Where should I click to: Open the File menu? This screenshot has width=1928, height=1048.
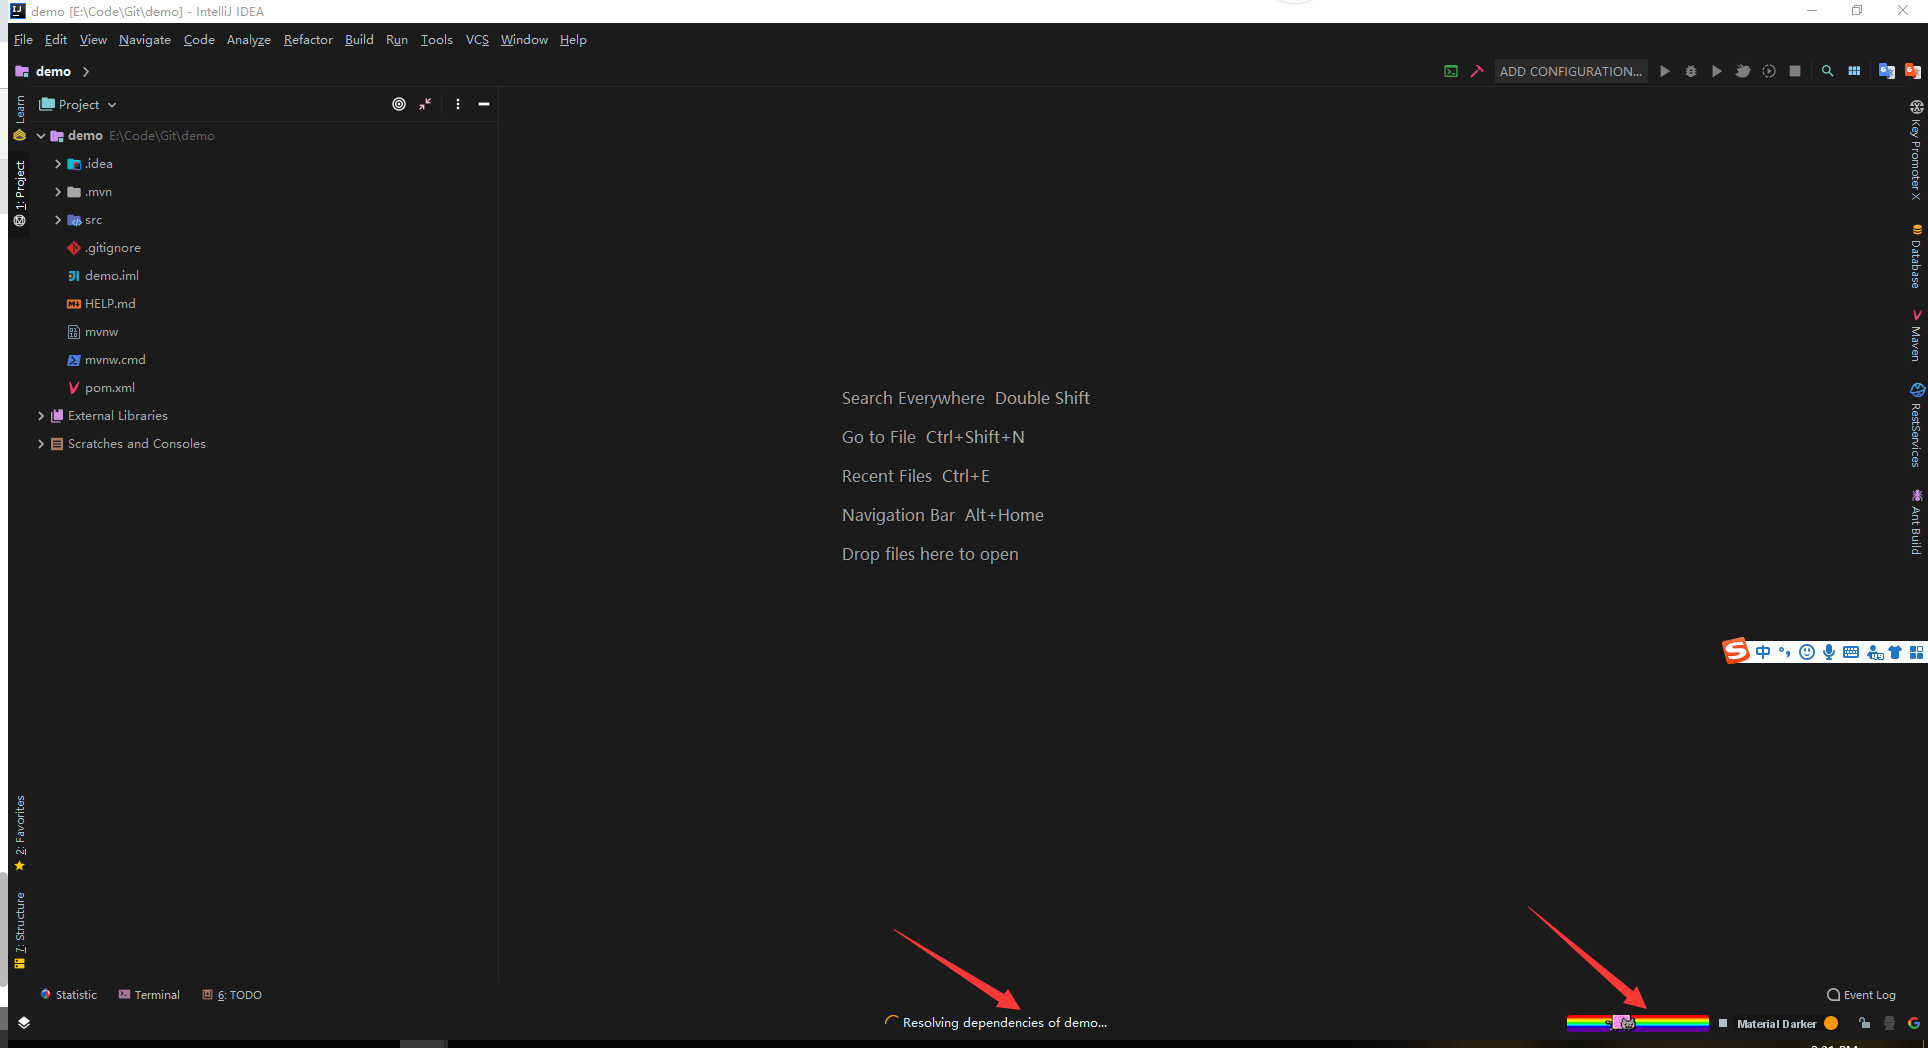(x=23, y=40)
